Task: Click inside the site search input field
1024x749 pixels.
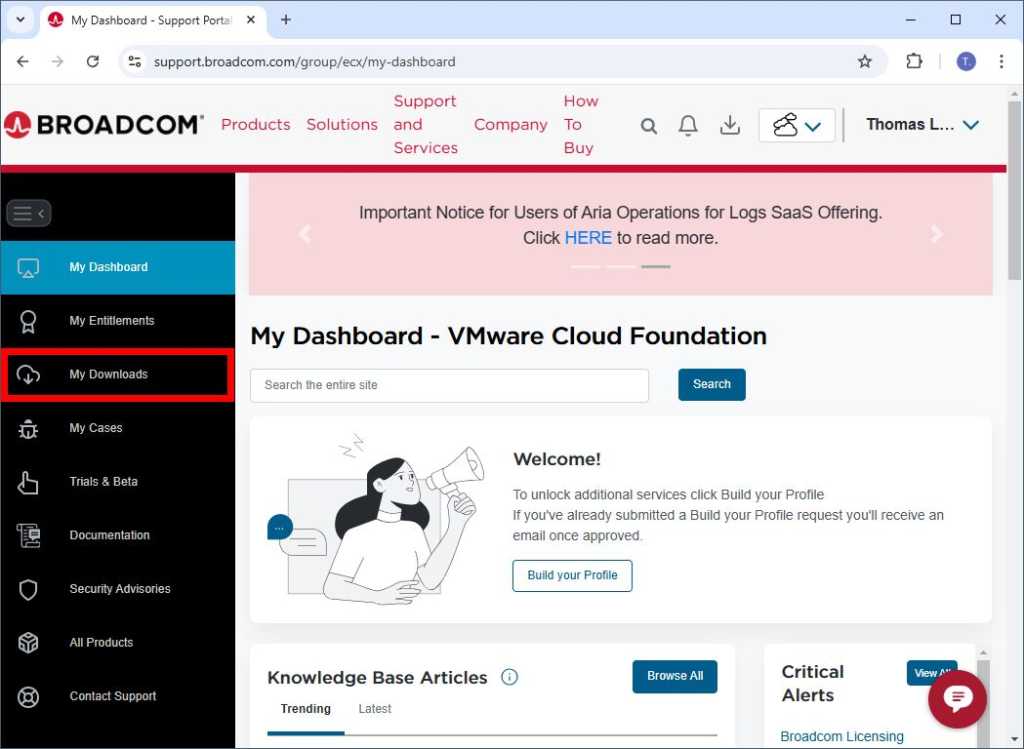Action: (x=449, y=384)
